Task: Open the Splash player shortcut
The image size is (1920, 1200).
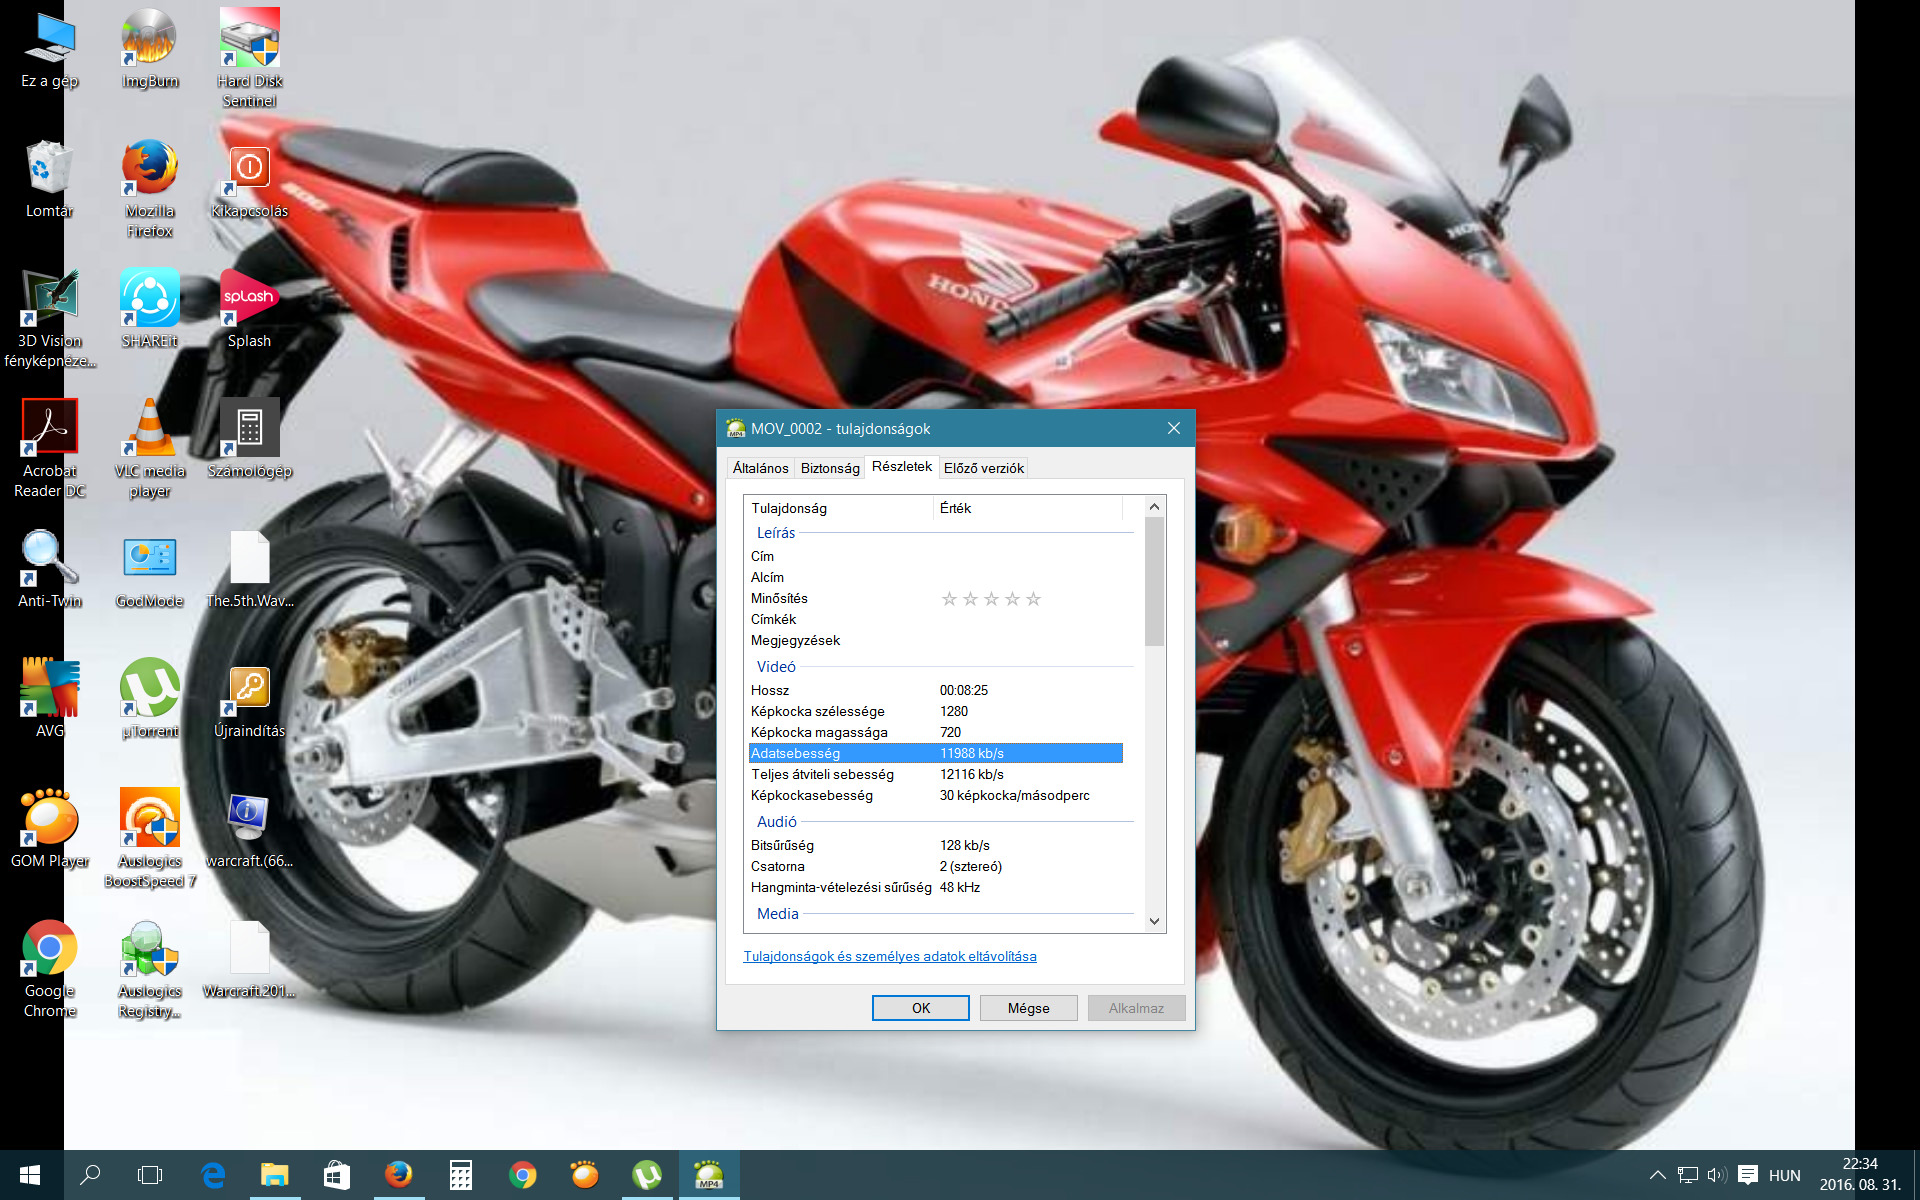Action: click(x=249, y=300)
